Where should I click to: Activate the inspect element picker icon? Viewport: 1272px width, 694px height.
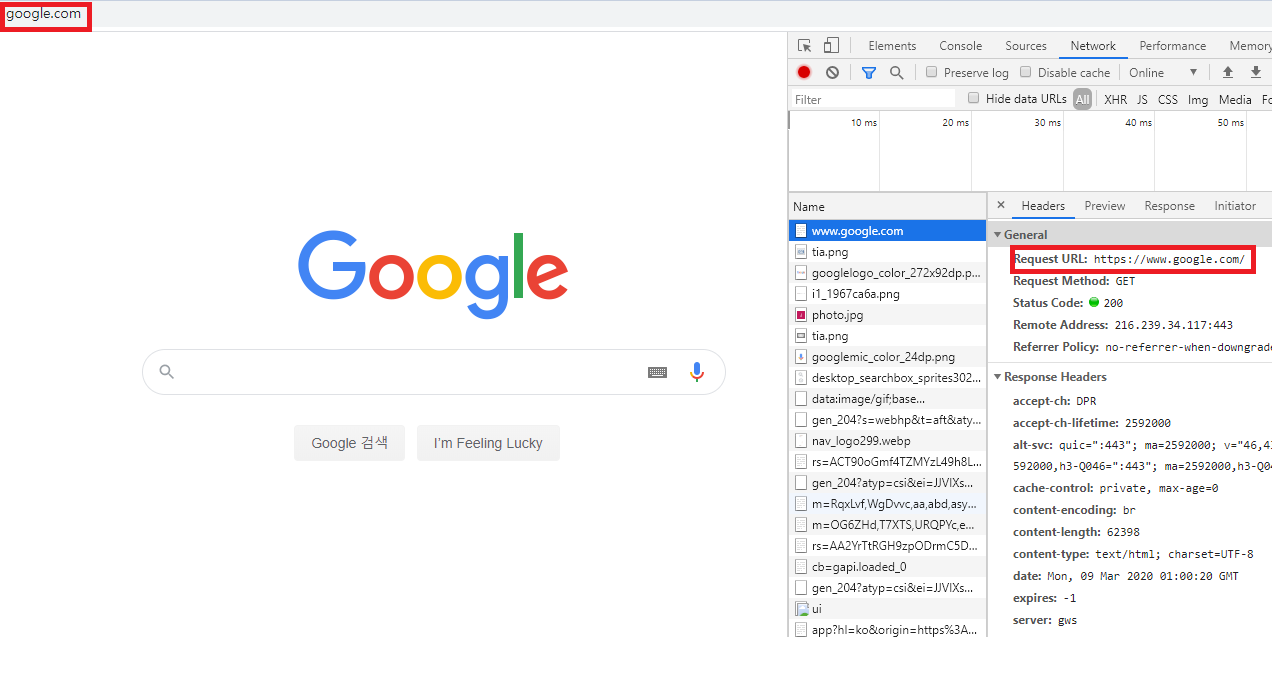coord(805,46)
